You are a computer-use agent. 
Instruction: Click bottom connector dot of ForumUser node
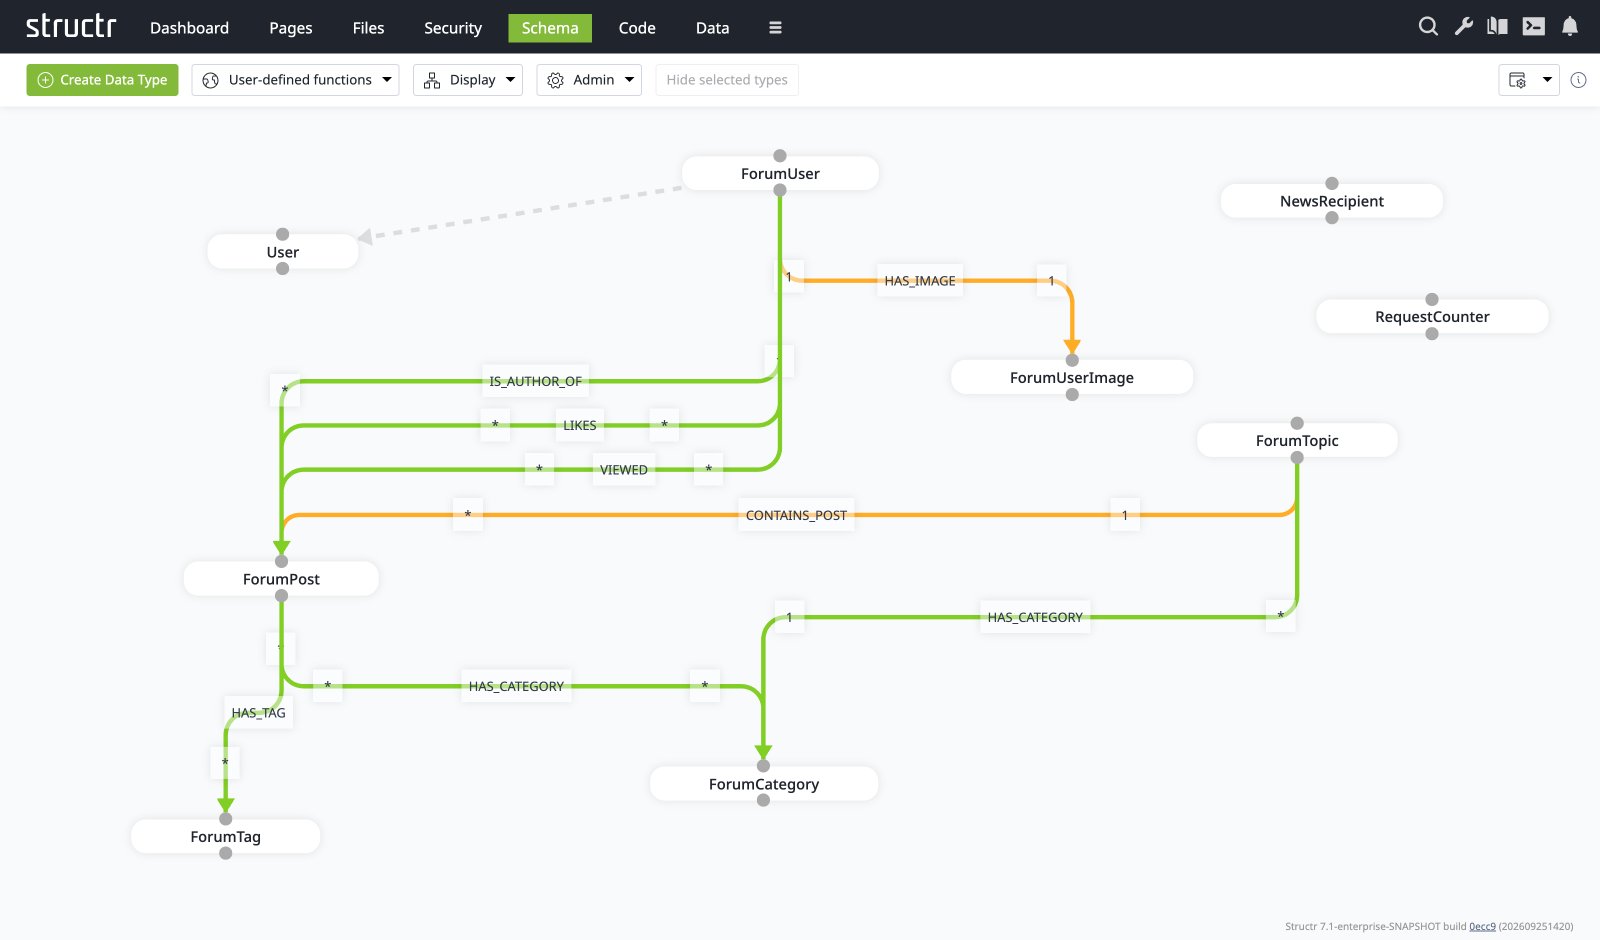point(780,190)
